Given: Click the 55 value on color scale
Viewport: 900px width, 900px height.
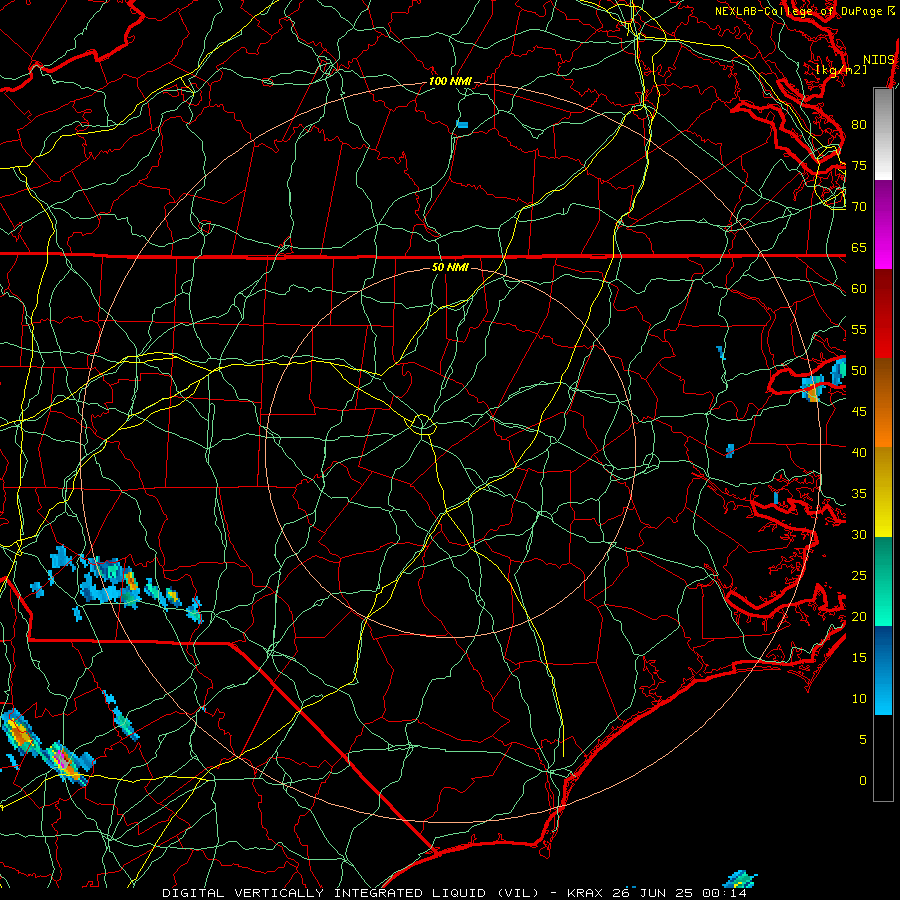Looking at the screenshot, I should (859, 329).
